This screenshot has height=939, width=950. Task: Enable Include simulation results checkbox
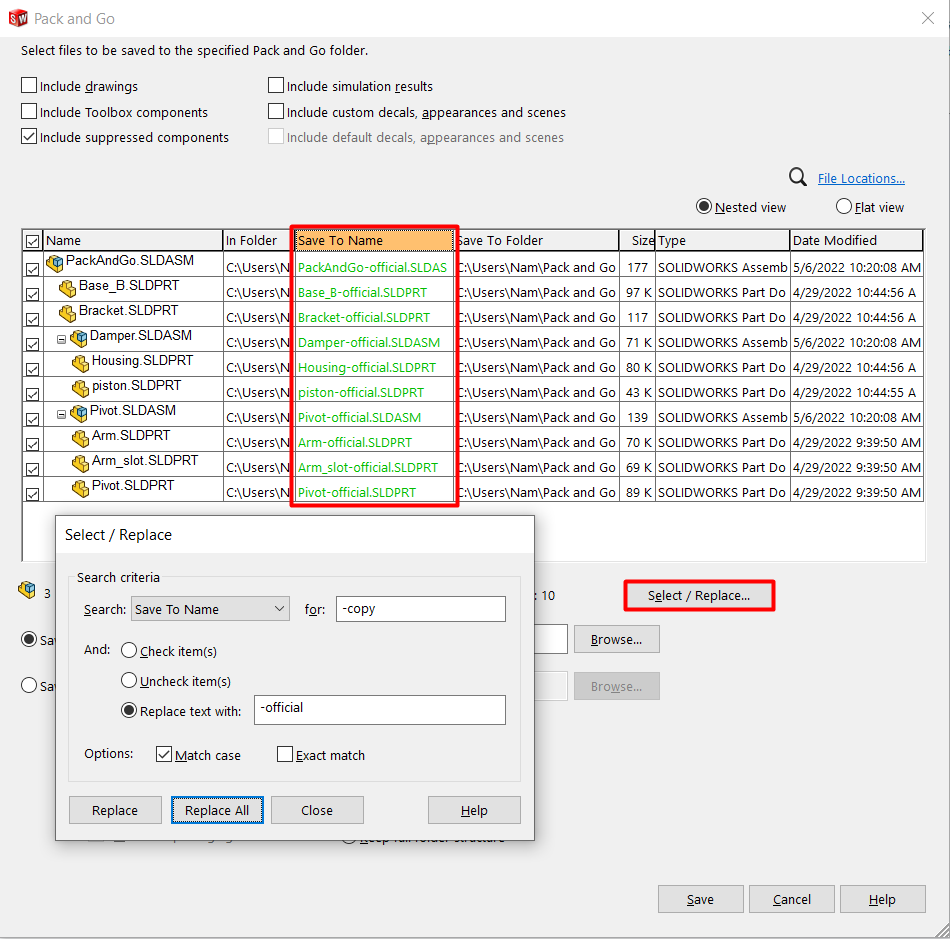(276, 85)
